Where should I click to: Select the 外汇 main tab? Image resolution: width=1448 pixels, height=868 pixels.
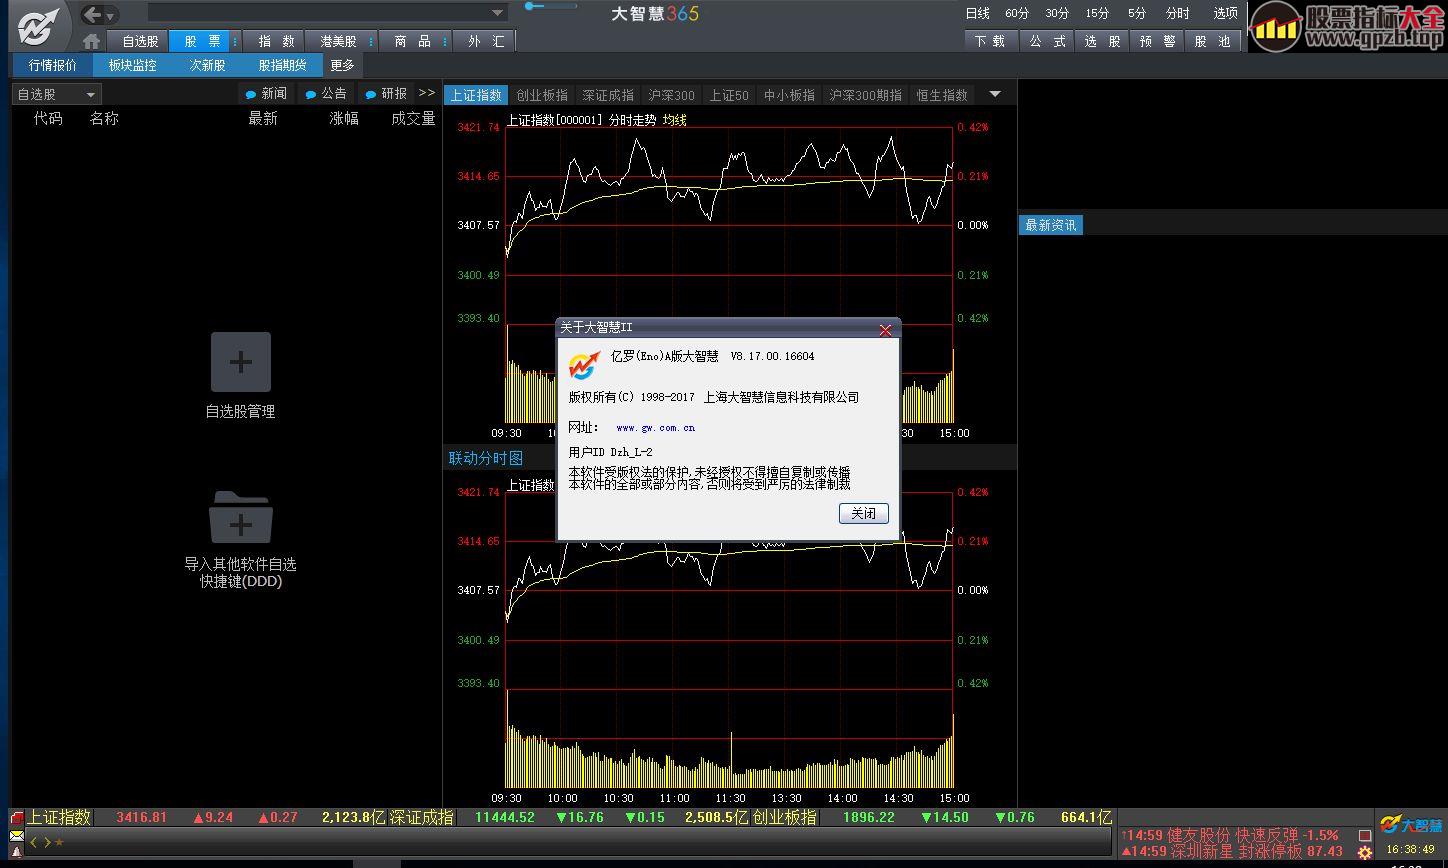pos(486,41)
